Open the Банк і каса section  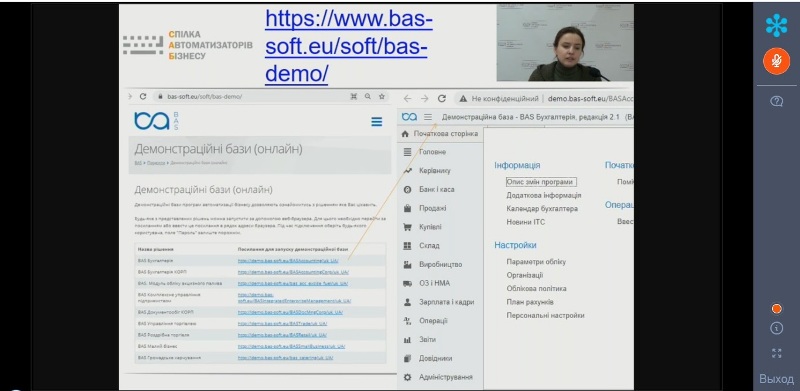pyautogui.click(x=436, y=189)
